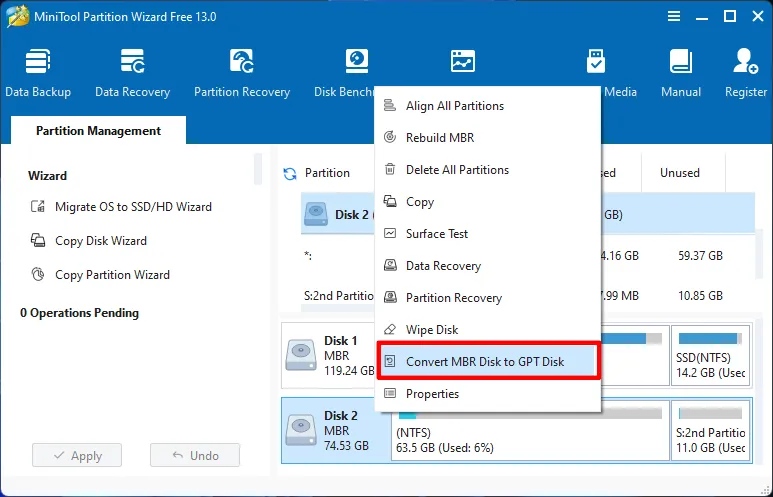Click the Undo button

point(195,455)
